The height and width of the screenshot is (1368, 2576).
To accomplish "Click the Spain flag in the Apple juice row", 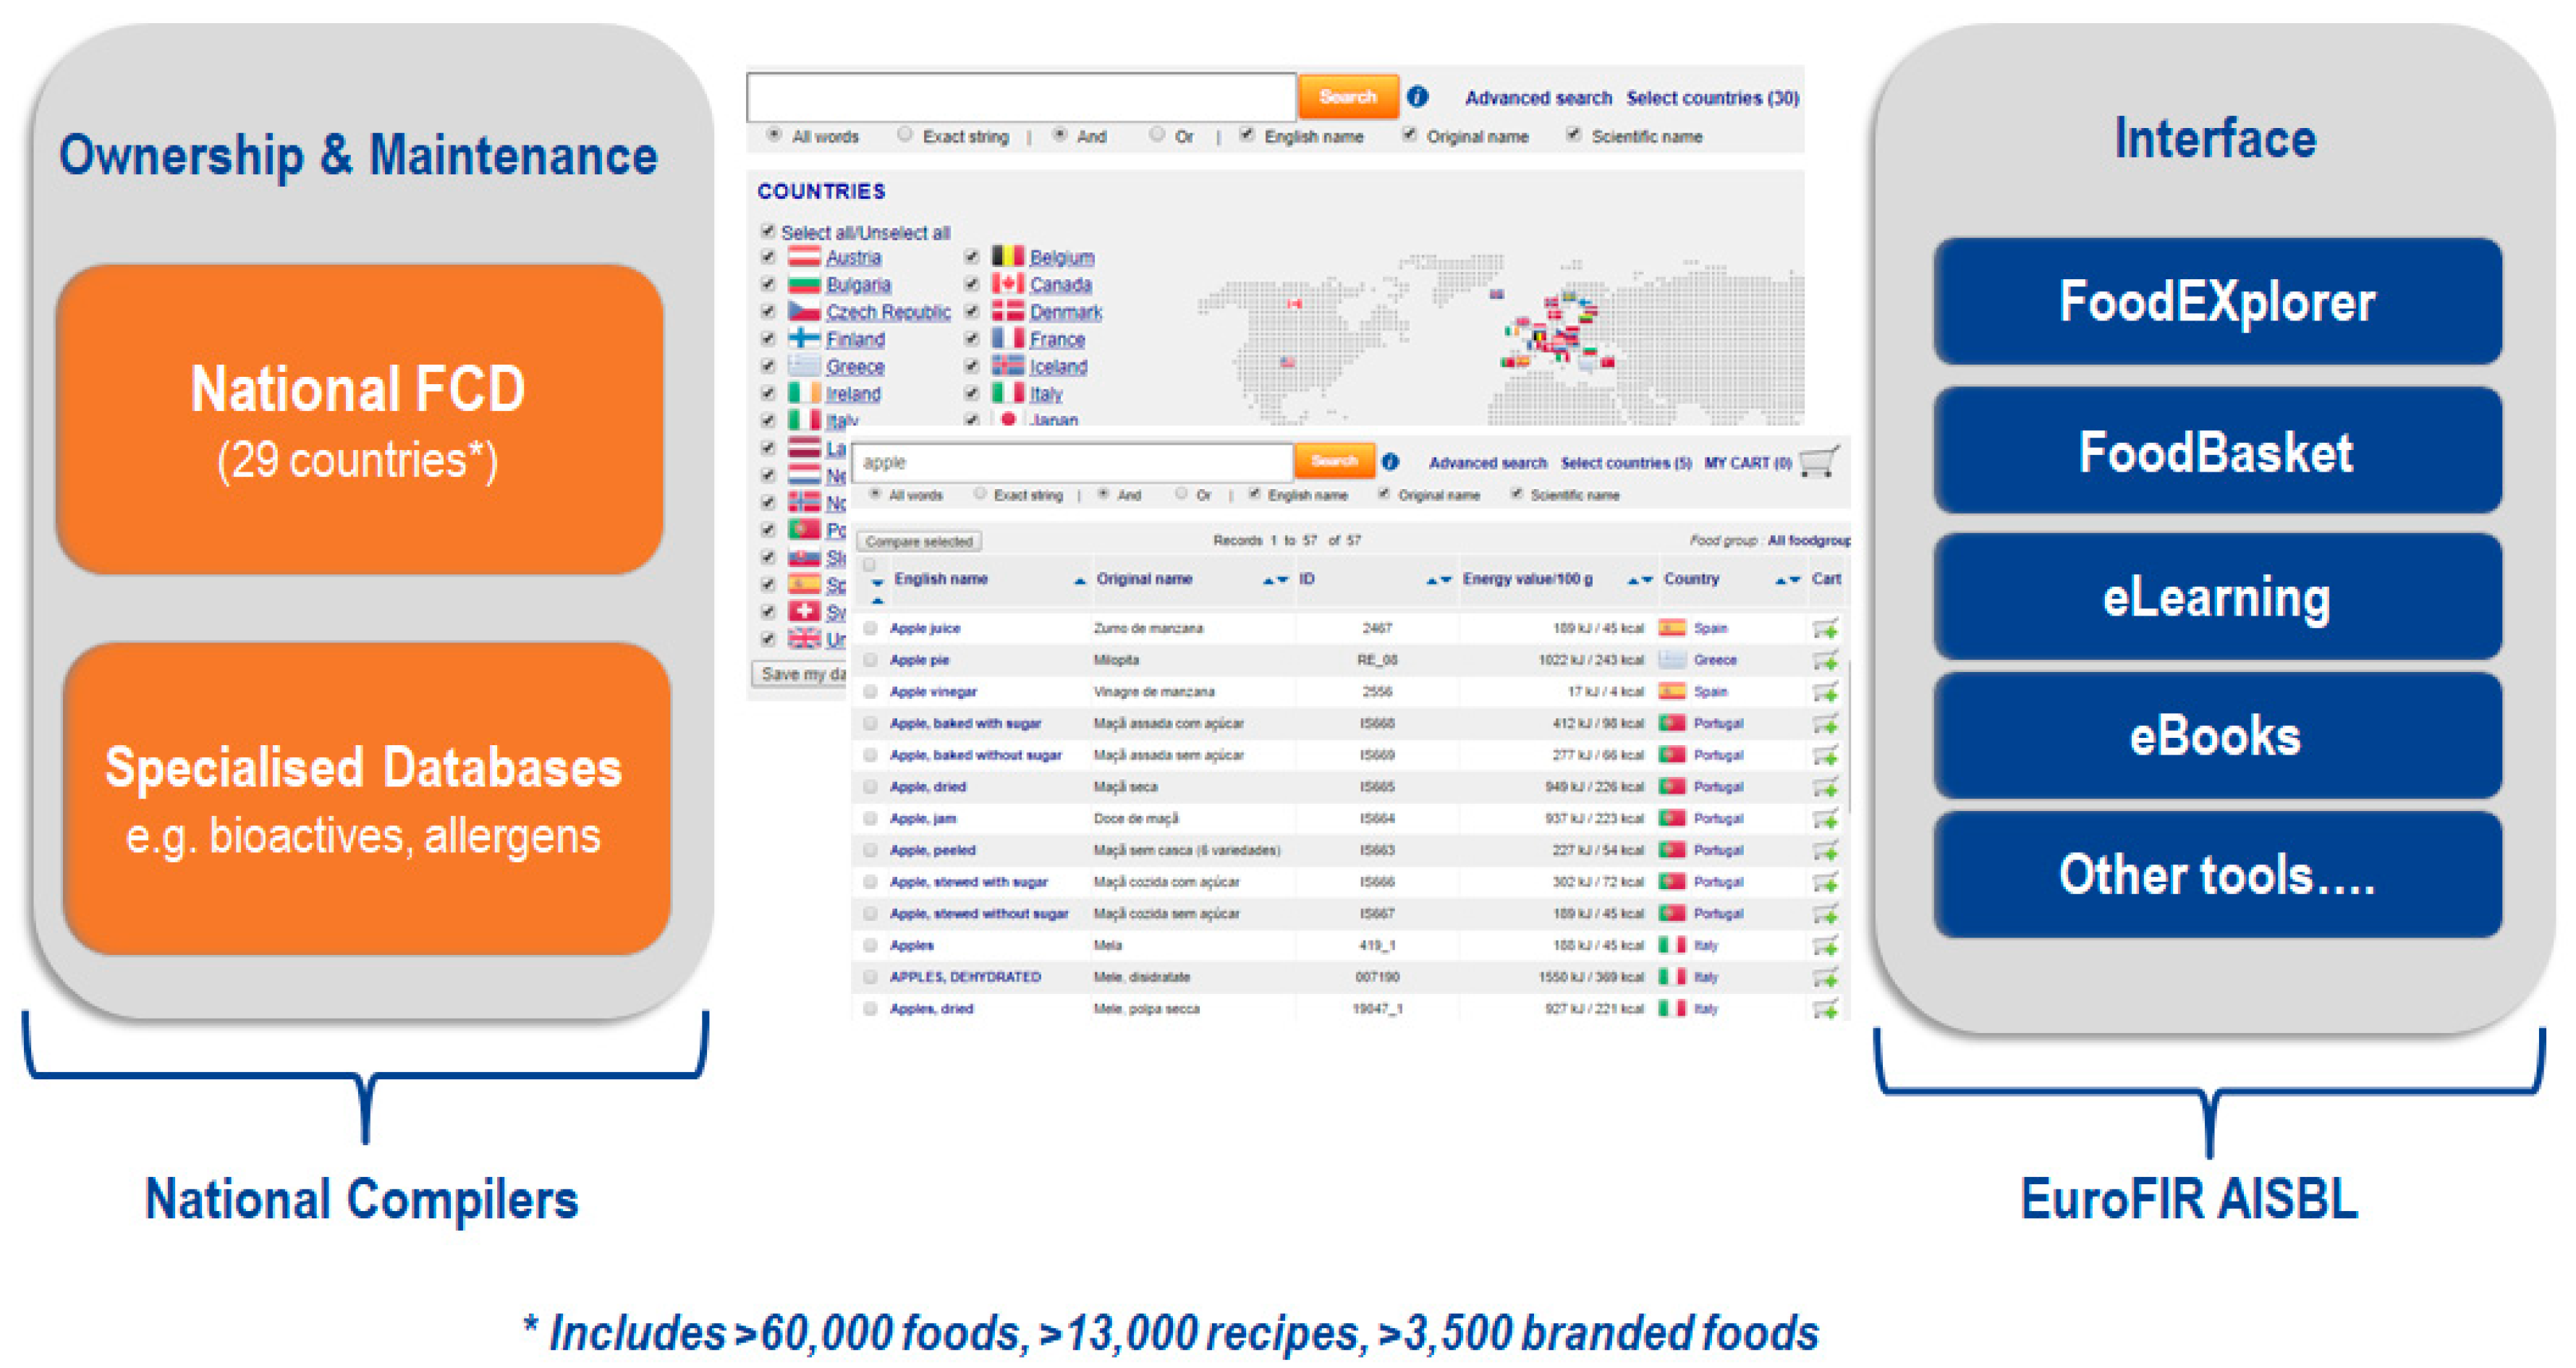I will click(x=1672, y=628).
